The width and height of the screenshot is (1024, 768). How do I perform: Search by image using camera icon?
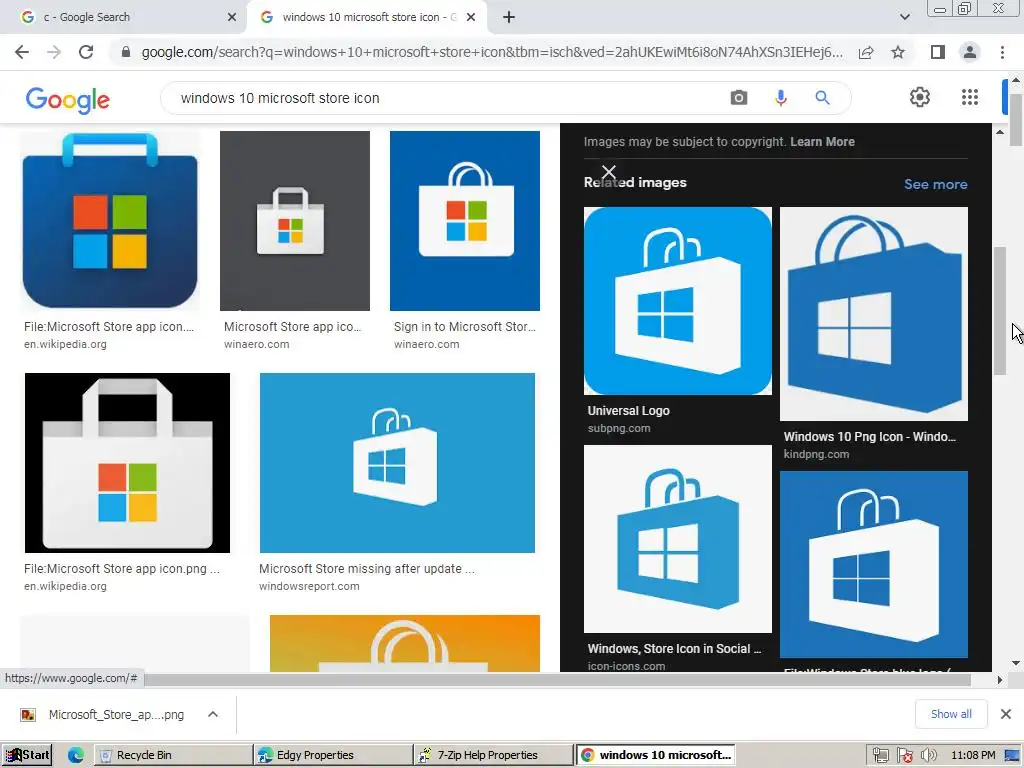[739, 98]
